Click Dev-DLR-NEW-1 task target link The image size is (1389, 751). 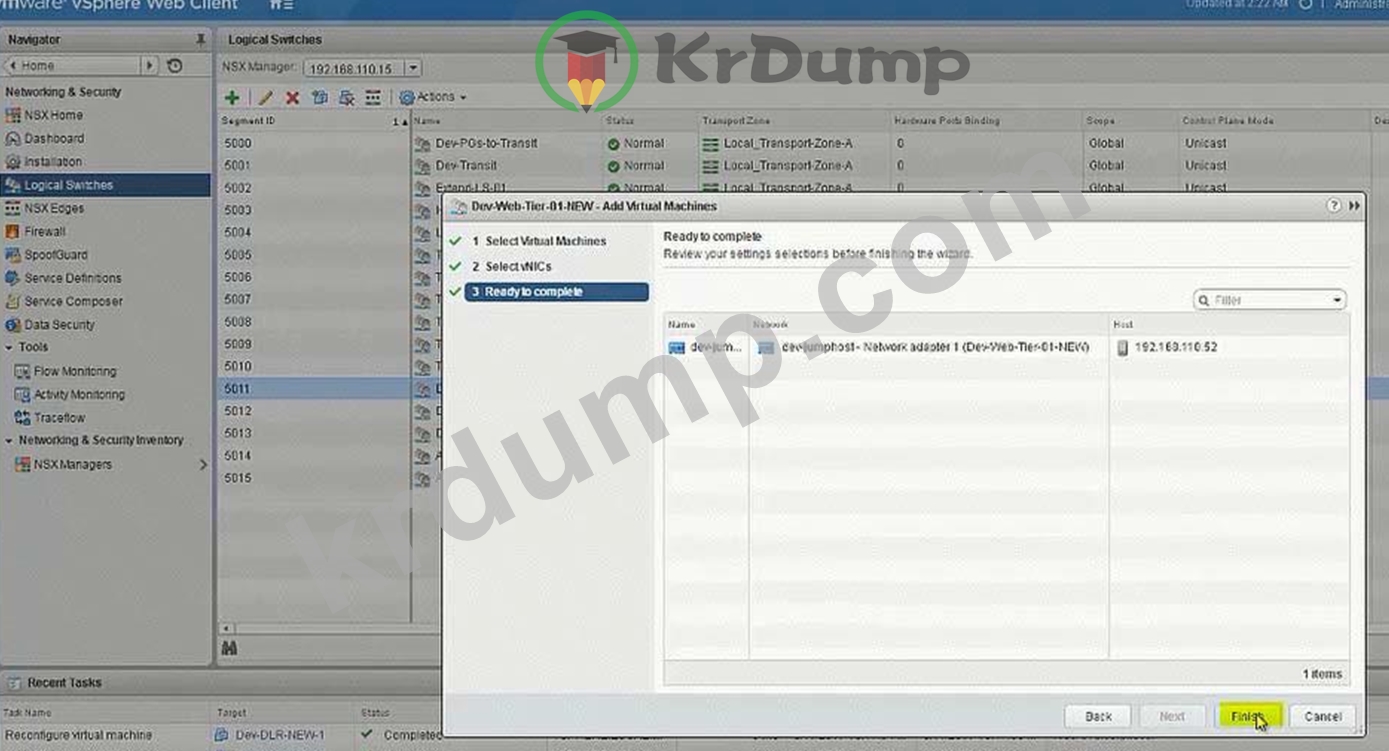pyautogui.click(x=279, y=735)
